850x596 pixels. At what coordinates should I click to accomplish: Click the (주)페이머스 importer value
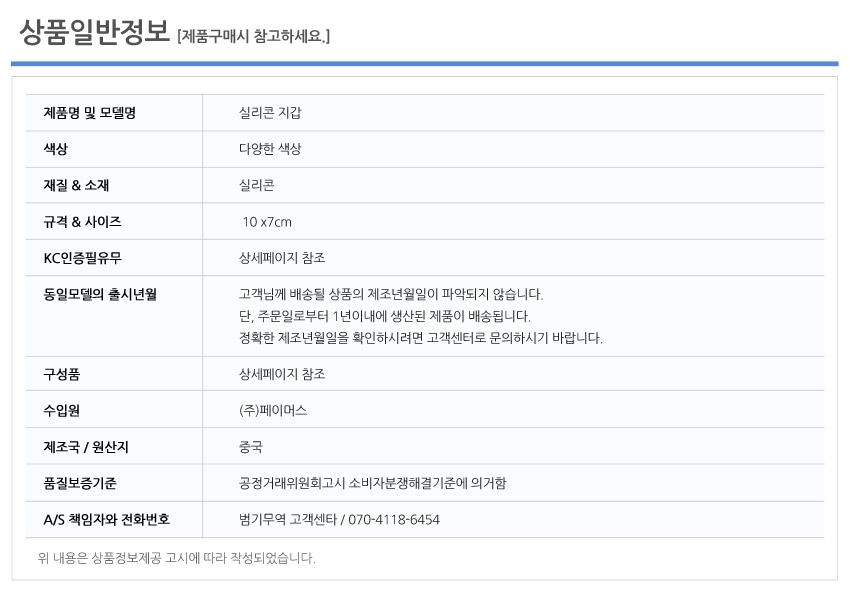click(273, 411)
